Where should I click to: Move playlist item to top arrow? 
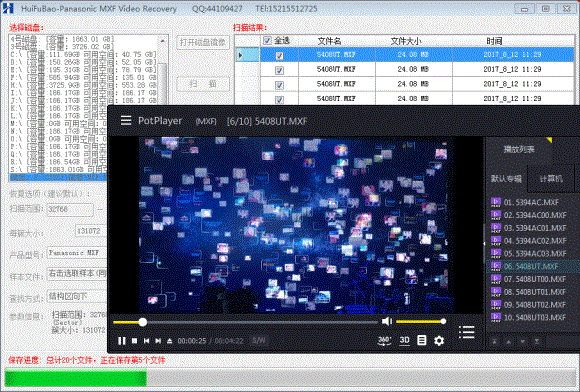495,341
